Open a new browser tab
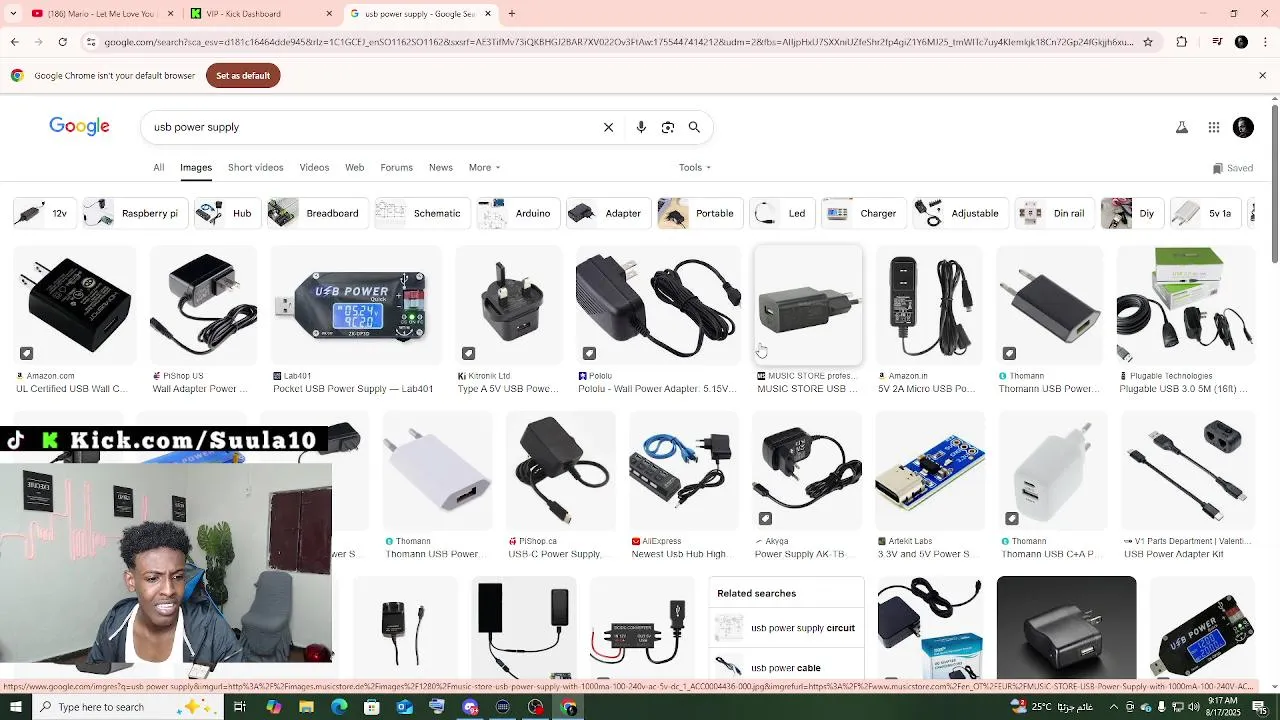This screenshot has height=720, width=1280. click(512, 14)
